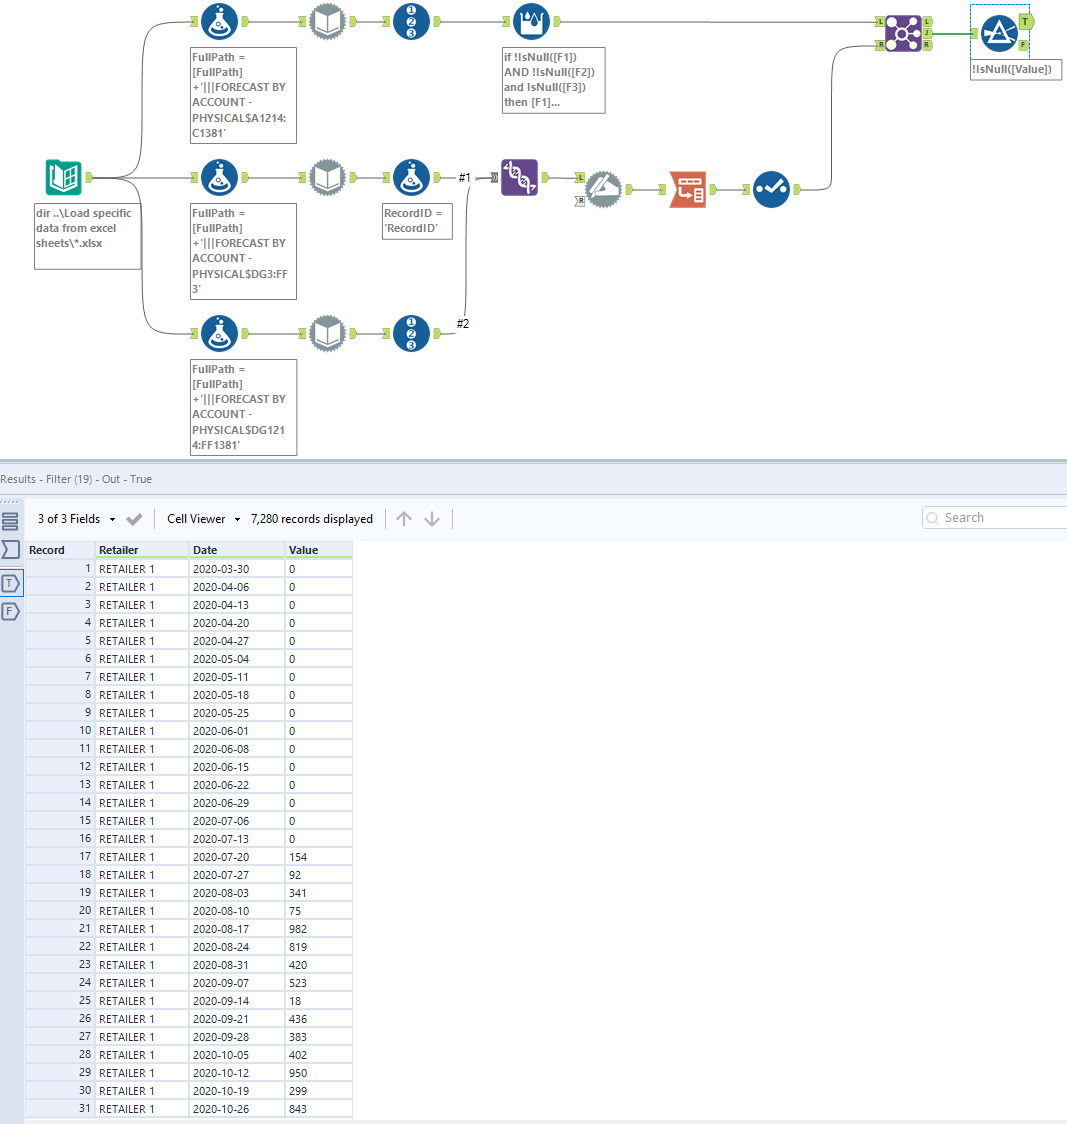Open the Cell Viewer dropdown
Viewport: 1067px width, 1124px height.
203,518
